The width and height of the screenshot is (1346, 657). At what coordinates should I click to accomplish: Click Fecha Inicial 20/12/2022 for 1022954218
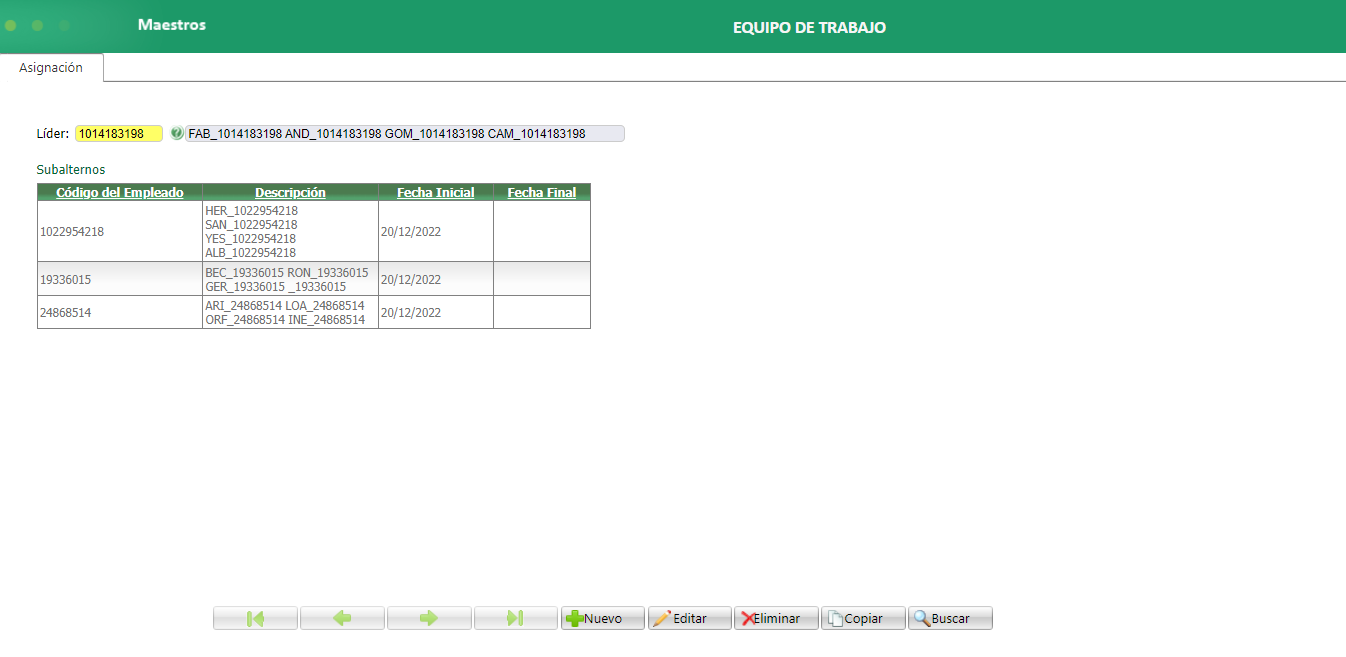coord(436,231)
